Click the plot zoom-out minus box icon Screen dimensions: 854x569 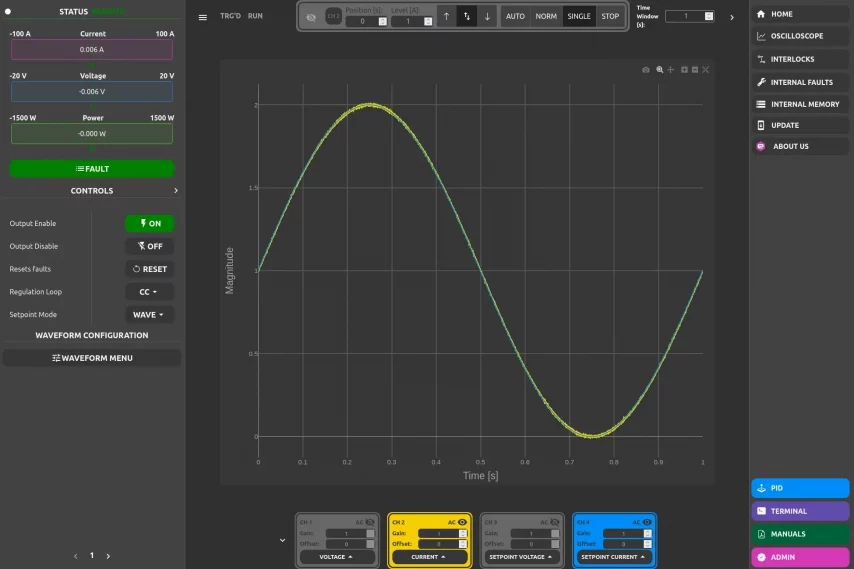coord(695,70)
